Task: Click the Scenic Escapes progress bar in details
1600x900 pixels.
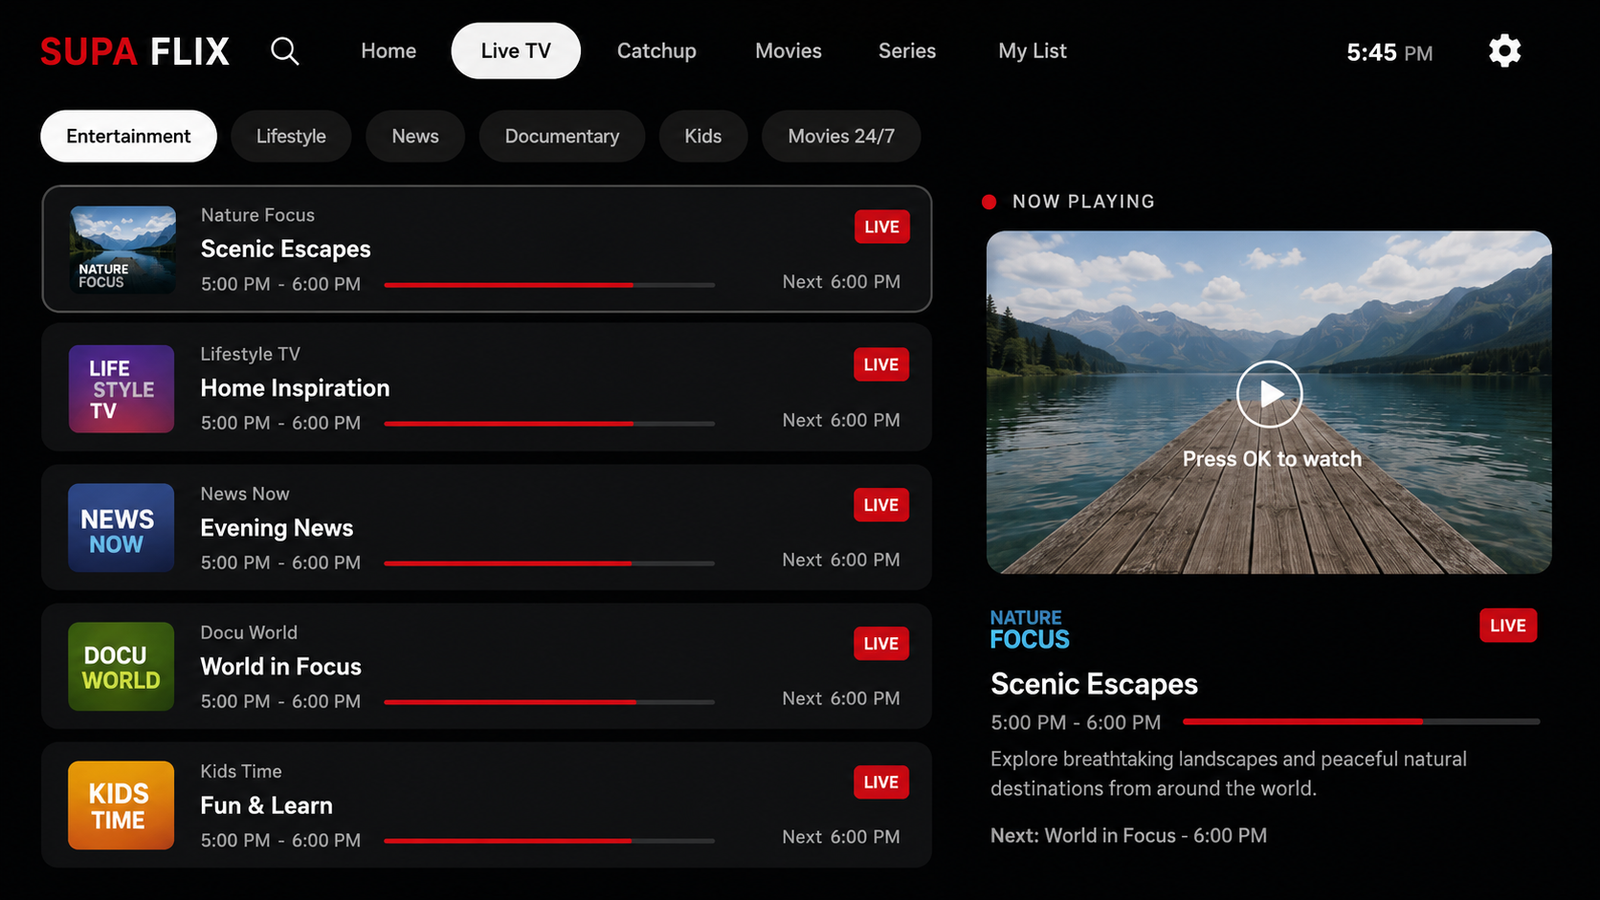Action: click(1361, 721)
